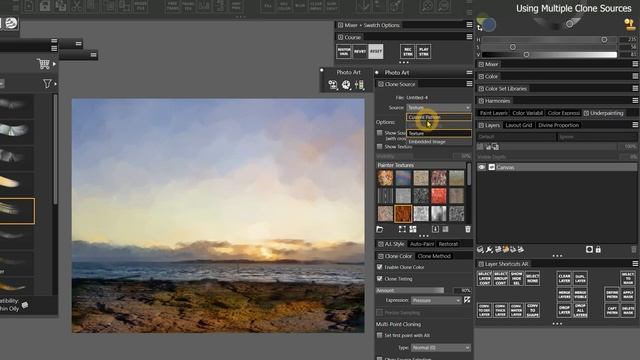Choose Embedded Image from source list
The width and height of the screenshot is (640, 360).
[x=439, y=142]
